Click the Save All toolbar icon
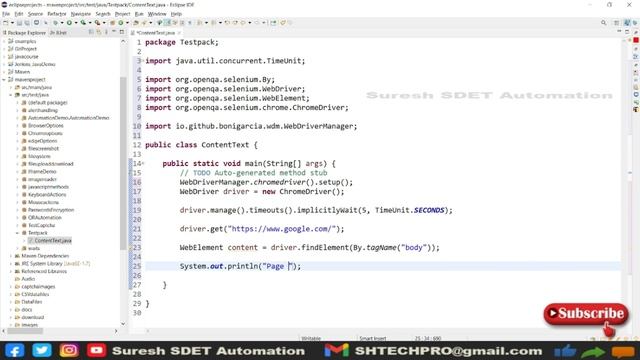This screenshot has width=640, height=360. 27,23
